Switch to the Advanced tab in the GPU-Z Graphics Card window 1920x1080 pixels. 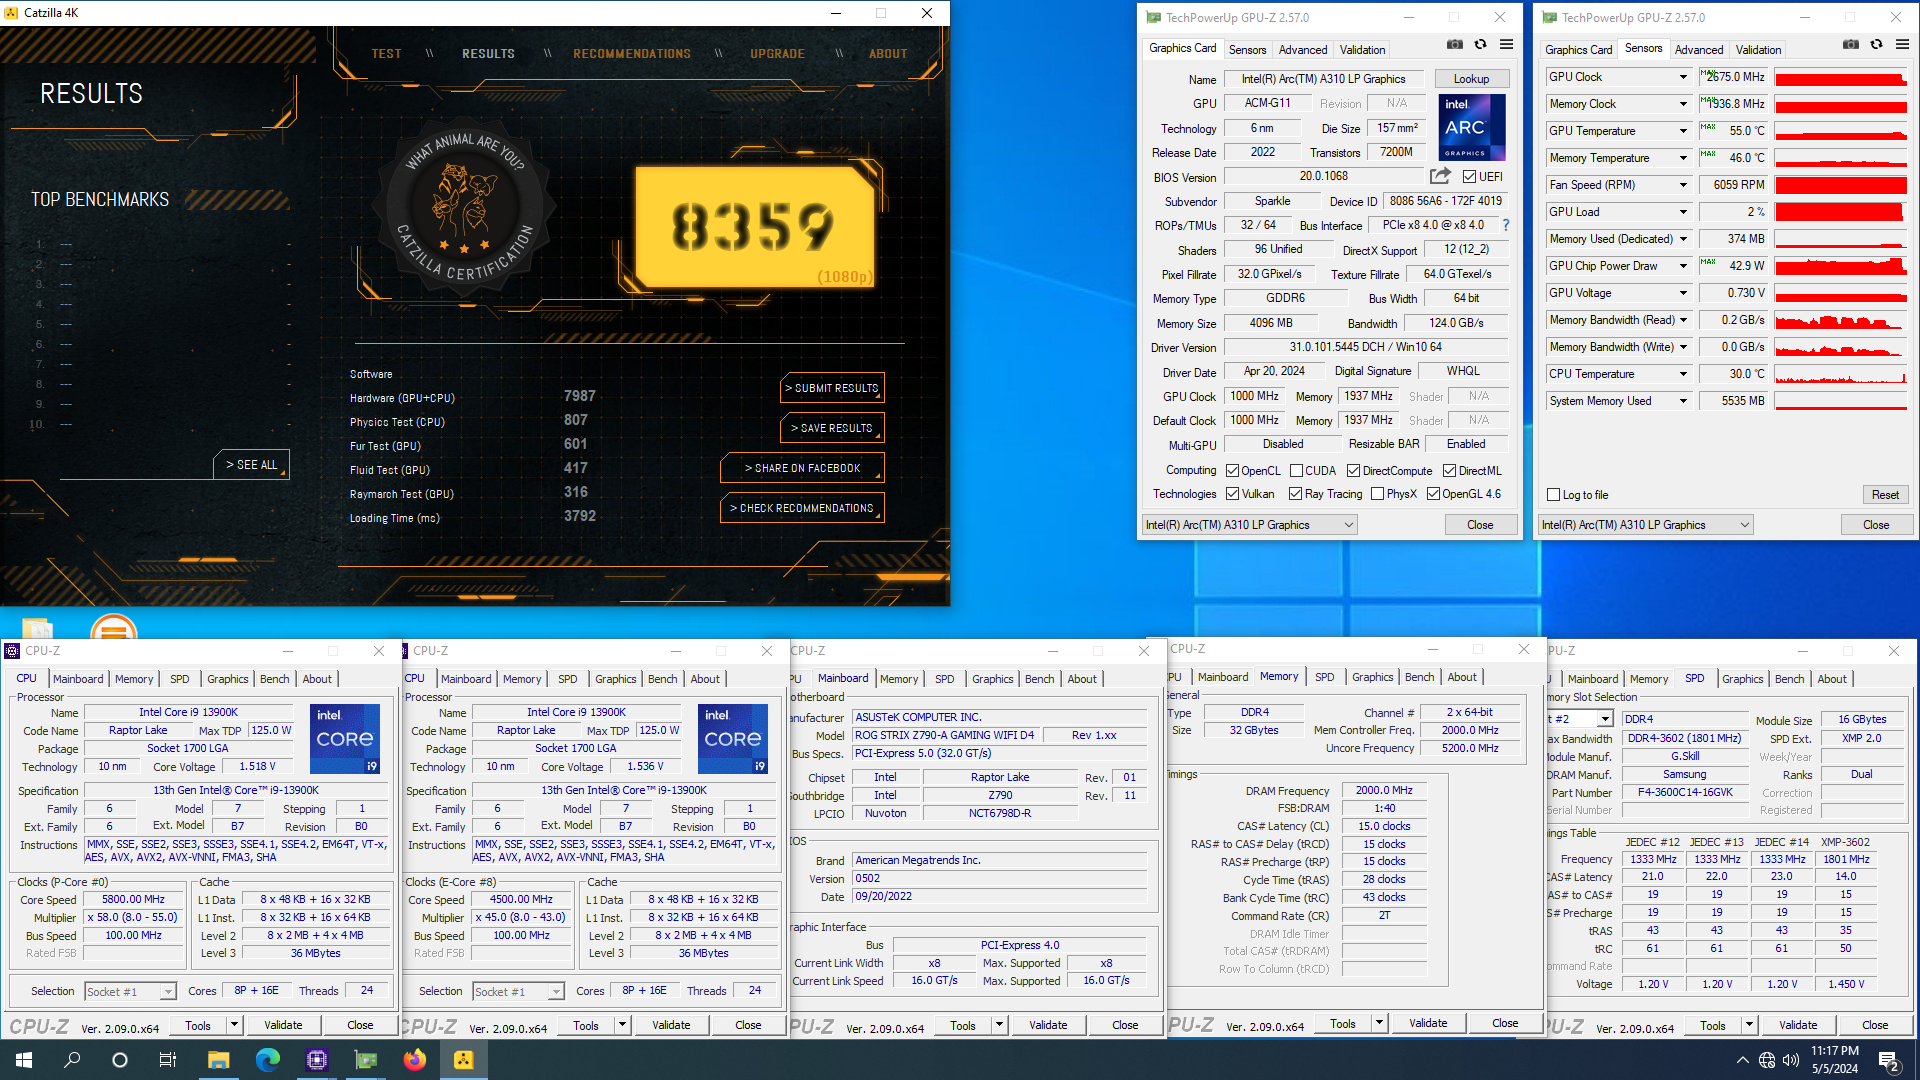[x=1303, y=50]
